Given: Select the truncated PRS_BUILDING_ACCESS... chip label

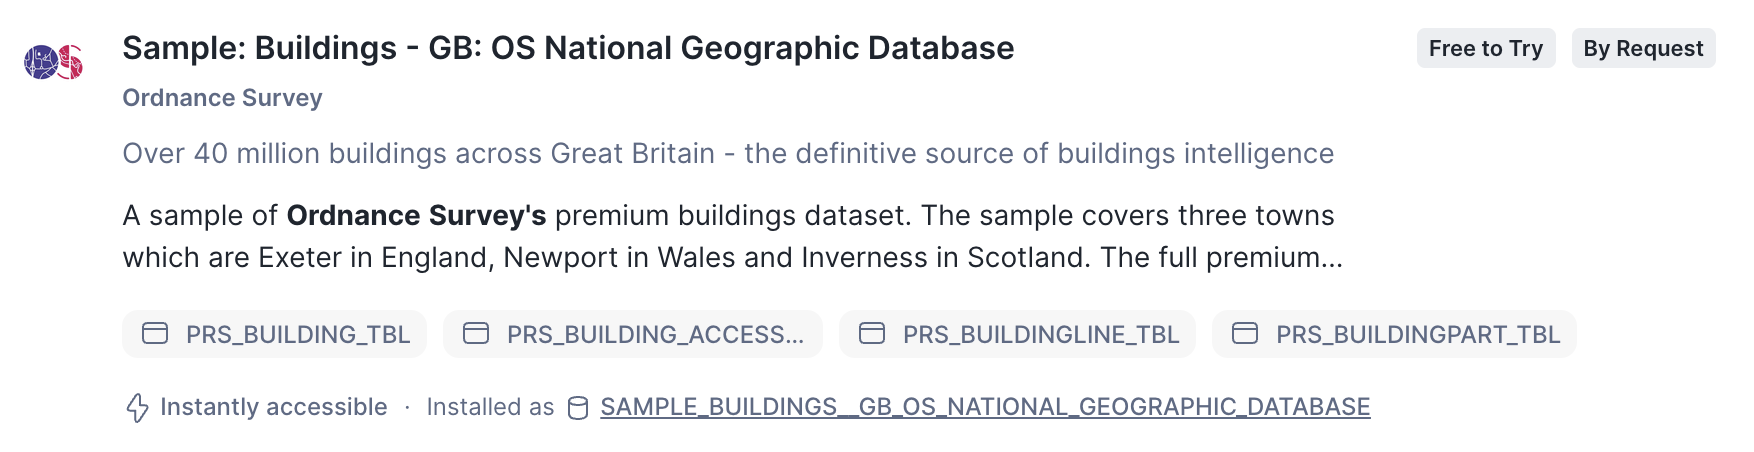Looking at the screenshot, I should [655, 335].
